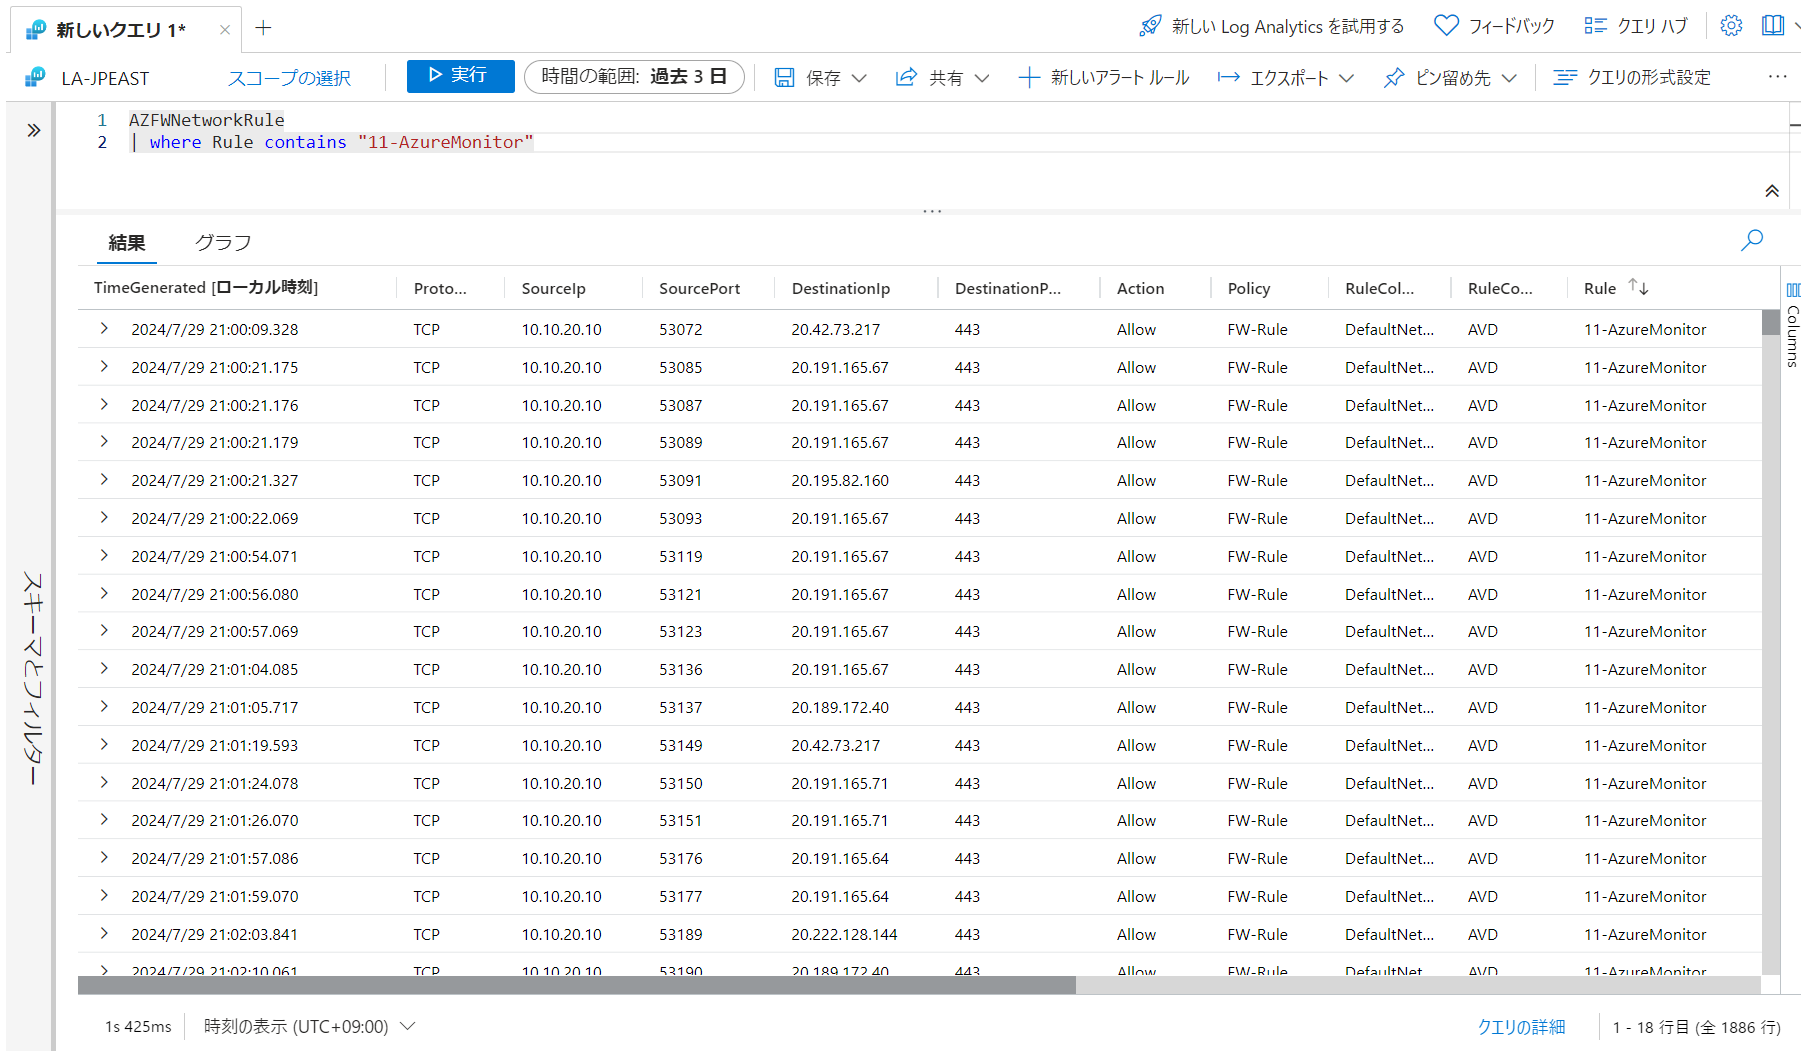The height and width of the screenshot is (1051, 1801).
Task: Click the 保存 save icon
Action: click(785, 77)
